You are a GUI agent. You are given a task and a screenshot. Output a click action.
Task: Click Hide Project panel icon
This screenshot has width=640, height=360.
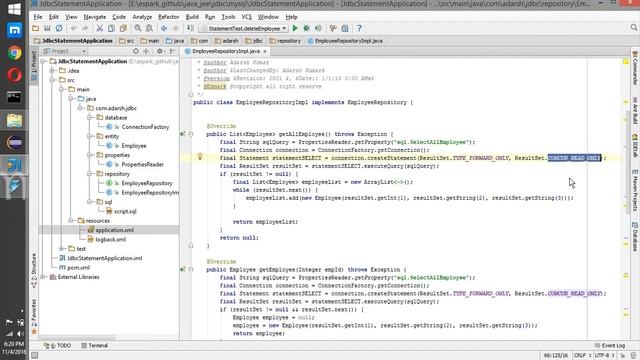coord(173,51)
